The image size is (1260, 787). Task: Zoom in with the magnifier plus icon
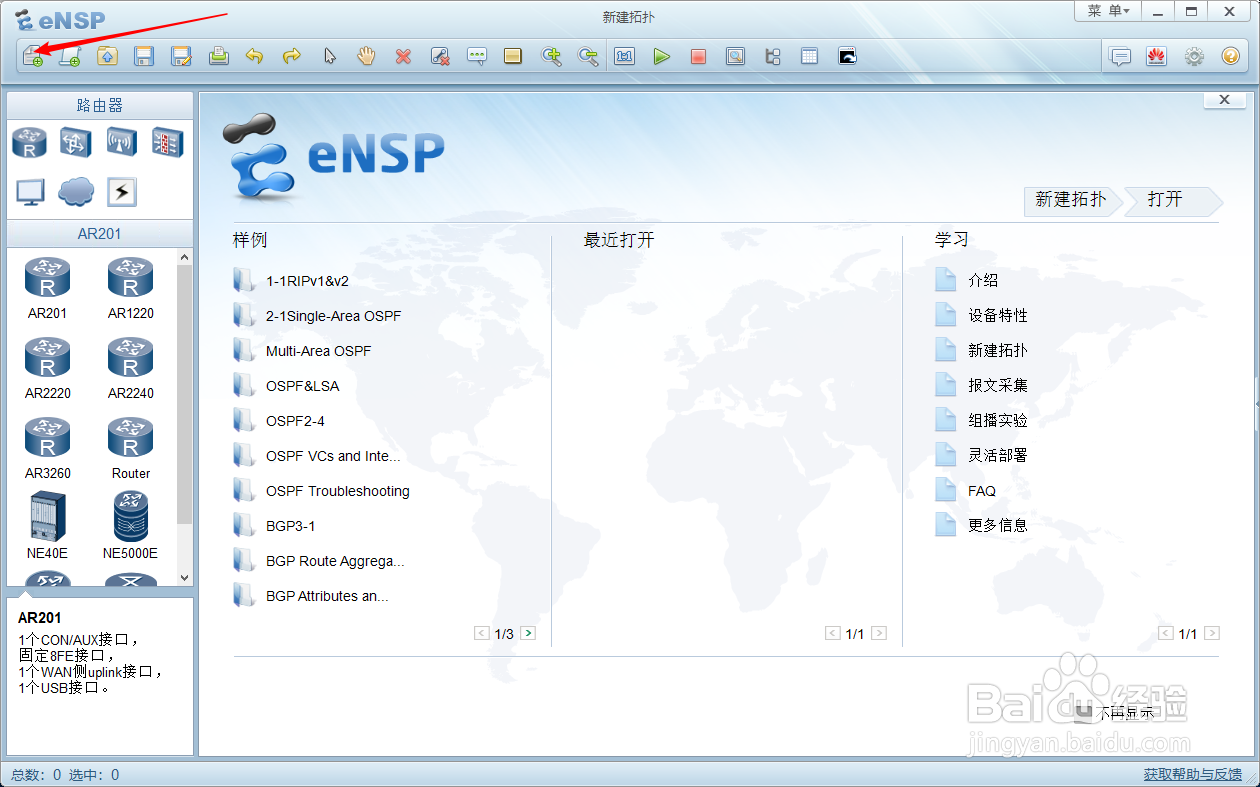click(x=551, y=56)
